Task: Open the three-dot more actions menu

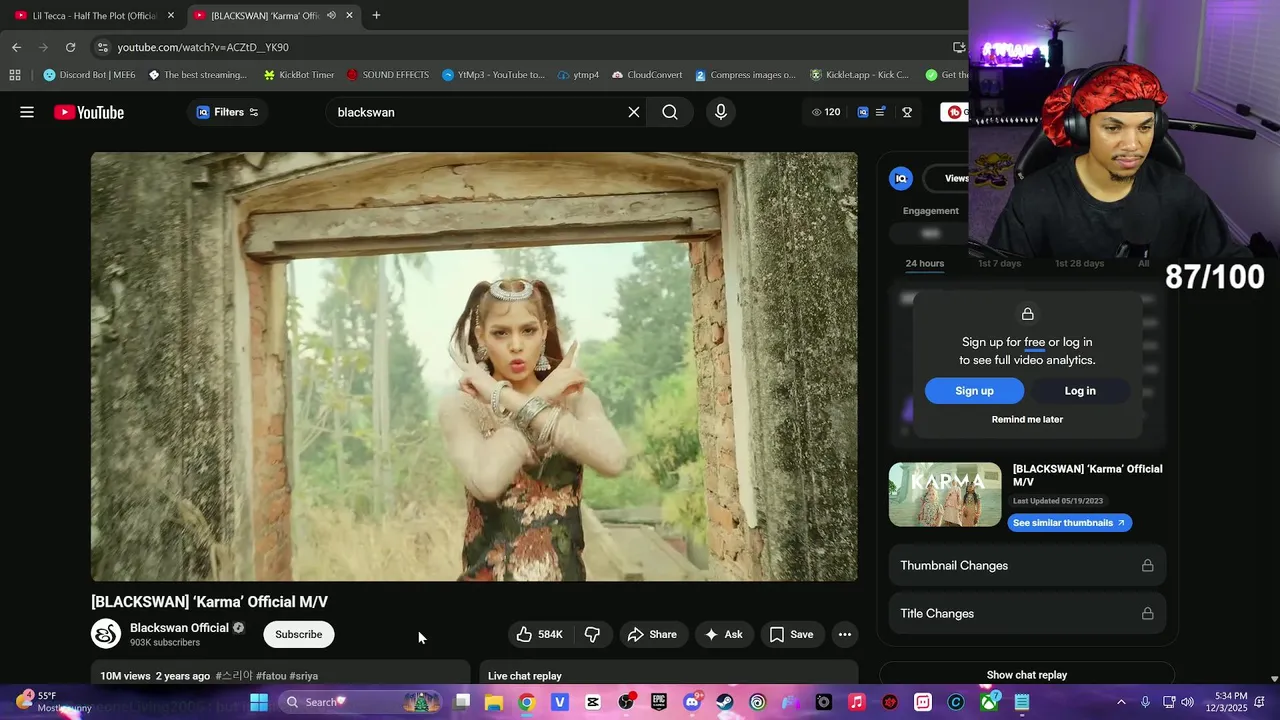Action: coord(845,634)
